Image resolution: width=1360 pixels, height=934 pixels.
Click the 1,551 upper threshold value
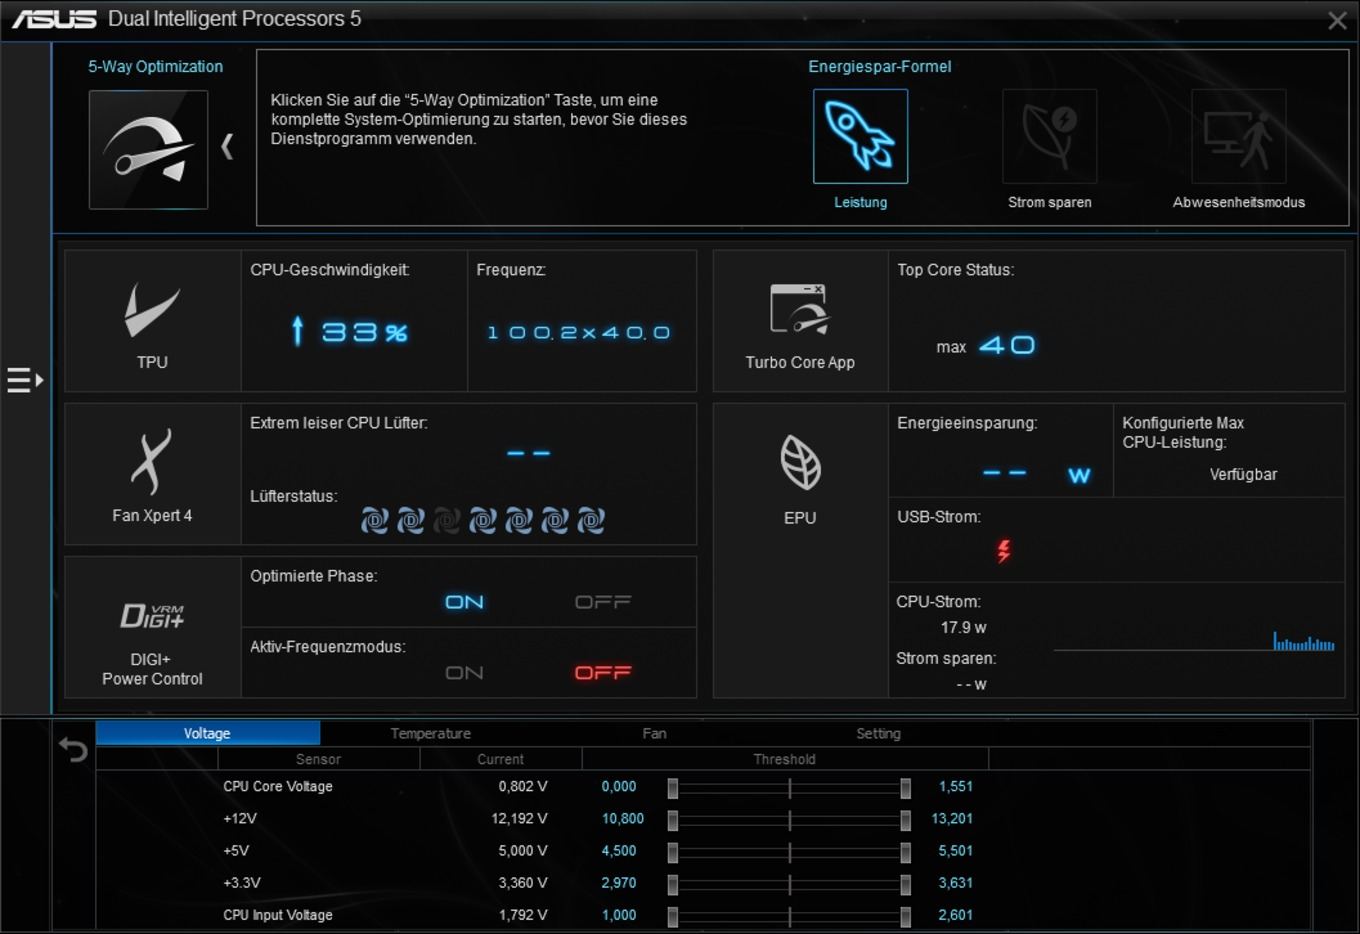pyautogui.click(x=955, y=786)
